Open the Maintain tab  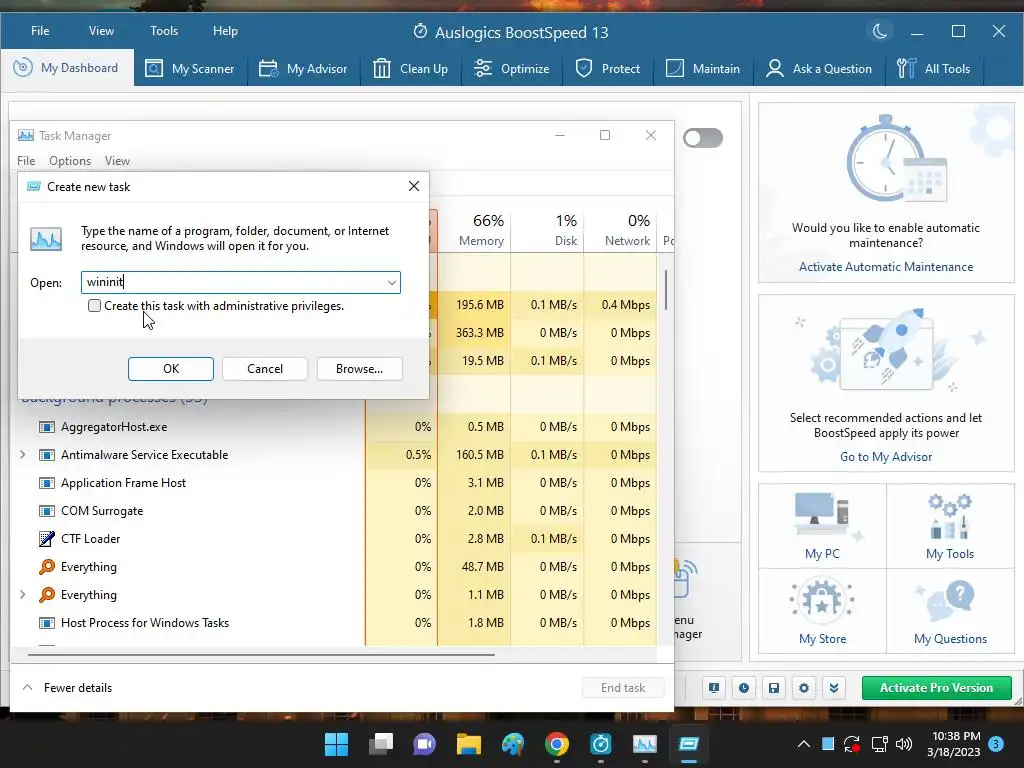pyautogui.click(x=703, y=69)
